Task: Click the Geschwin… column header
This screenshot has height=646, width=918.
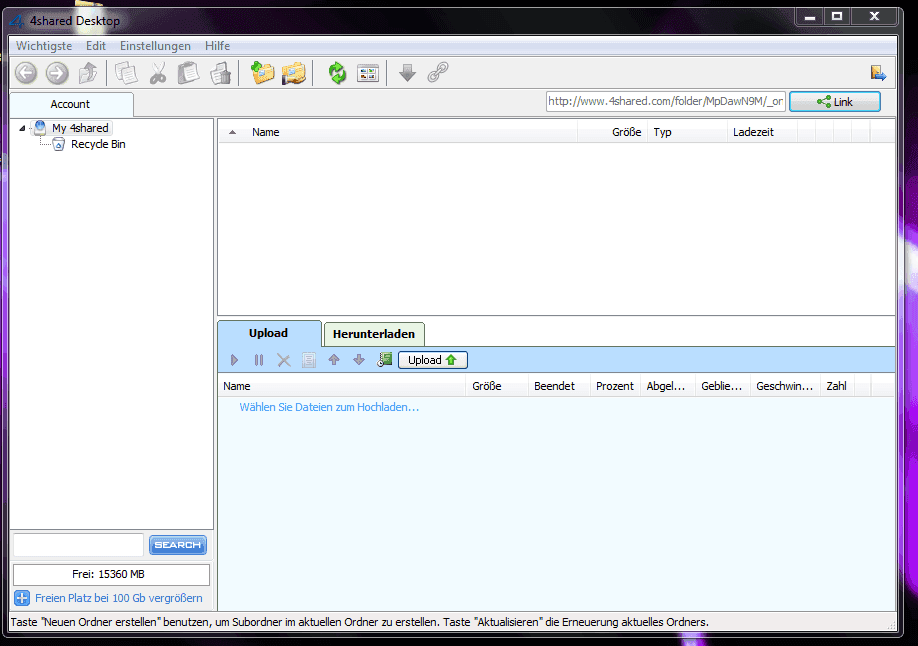Action: click(x=785, y=386)
